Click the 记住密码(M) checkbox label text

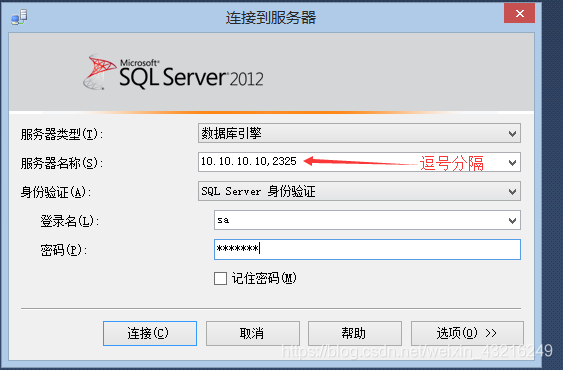[264, 278]
